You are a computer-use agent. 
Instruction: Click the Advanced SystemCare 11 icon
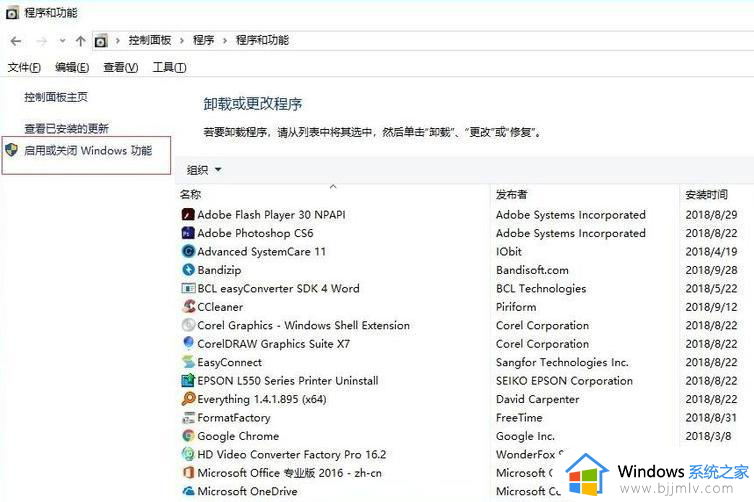(x=188, y=251)
